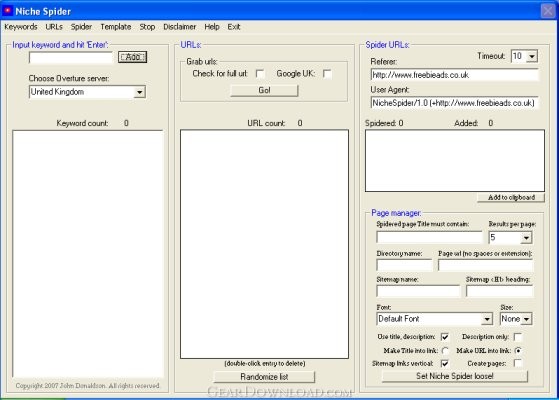Click inside the Spider URLs results box
This screenshot has height=400, width=559.
pyautogui.click(x=455, y=160)
